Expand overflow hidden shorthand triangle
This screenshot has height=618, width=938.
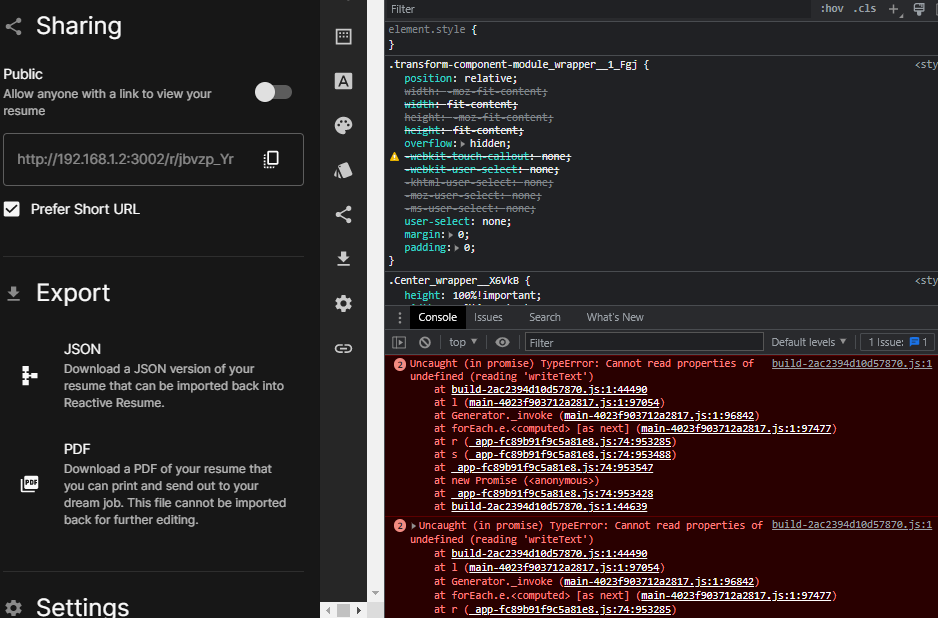pos(463,144)
